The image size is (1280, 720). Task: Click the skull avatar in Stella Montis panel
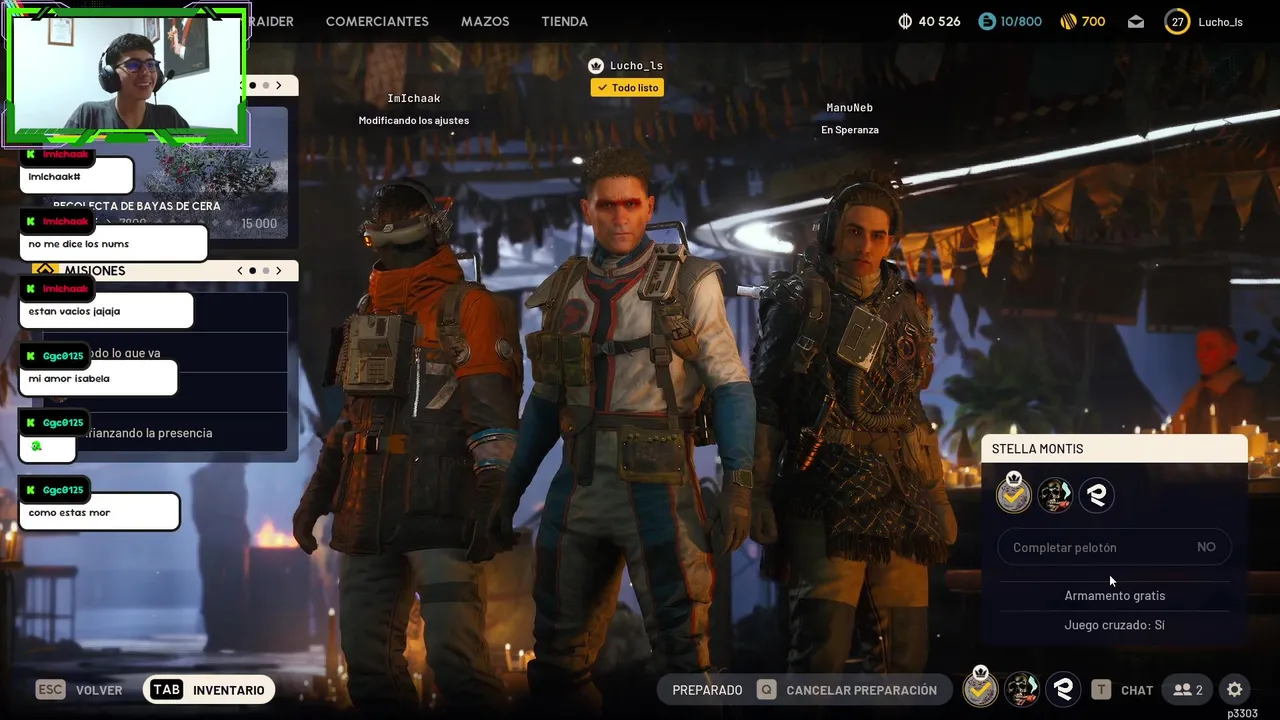coord(1055,495)
